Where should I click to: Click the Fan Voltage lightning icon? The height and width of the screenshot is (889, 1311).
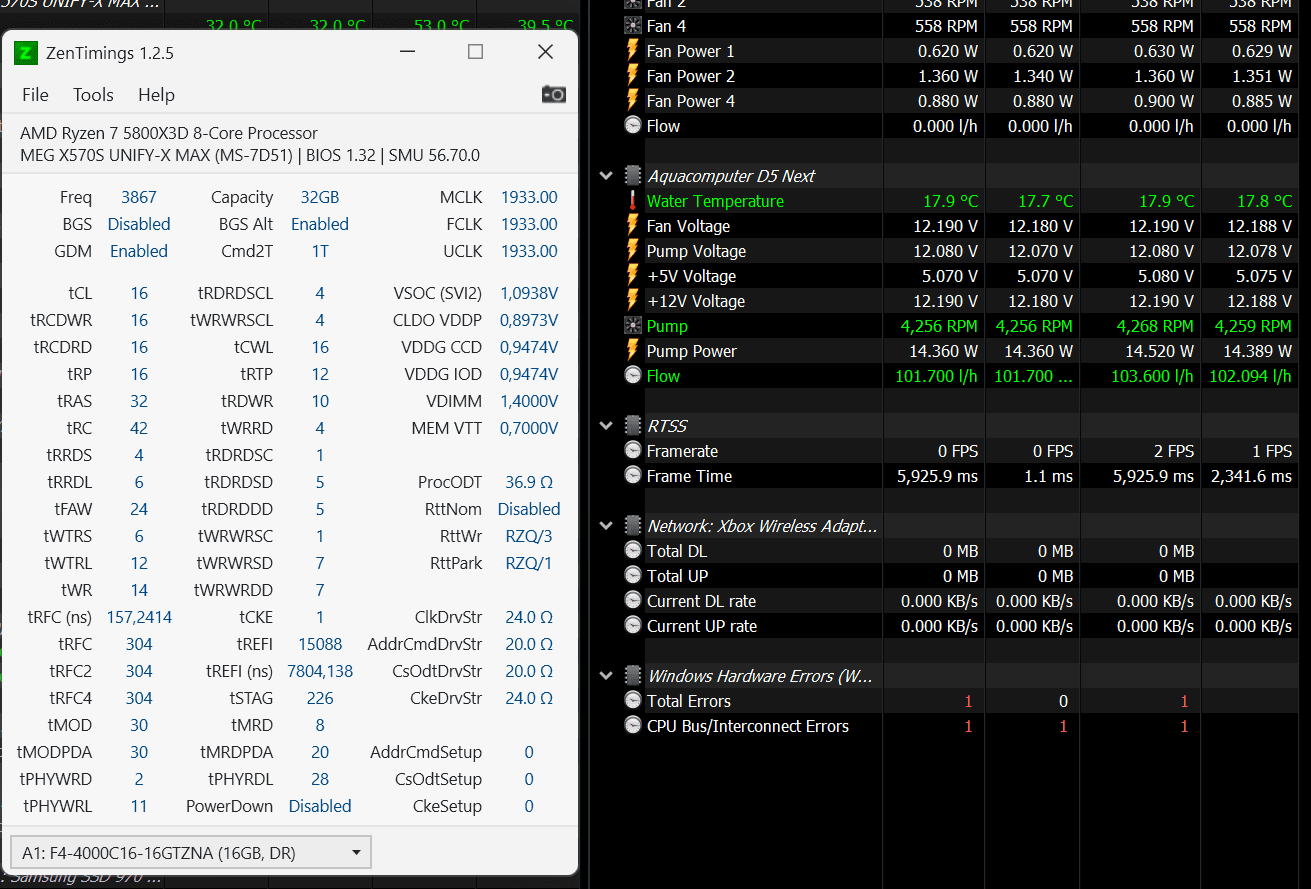click(x=633, y=226)
